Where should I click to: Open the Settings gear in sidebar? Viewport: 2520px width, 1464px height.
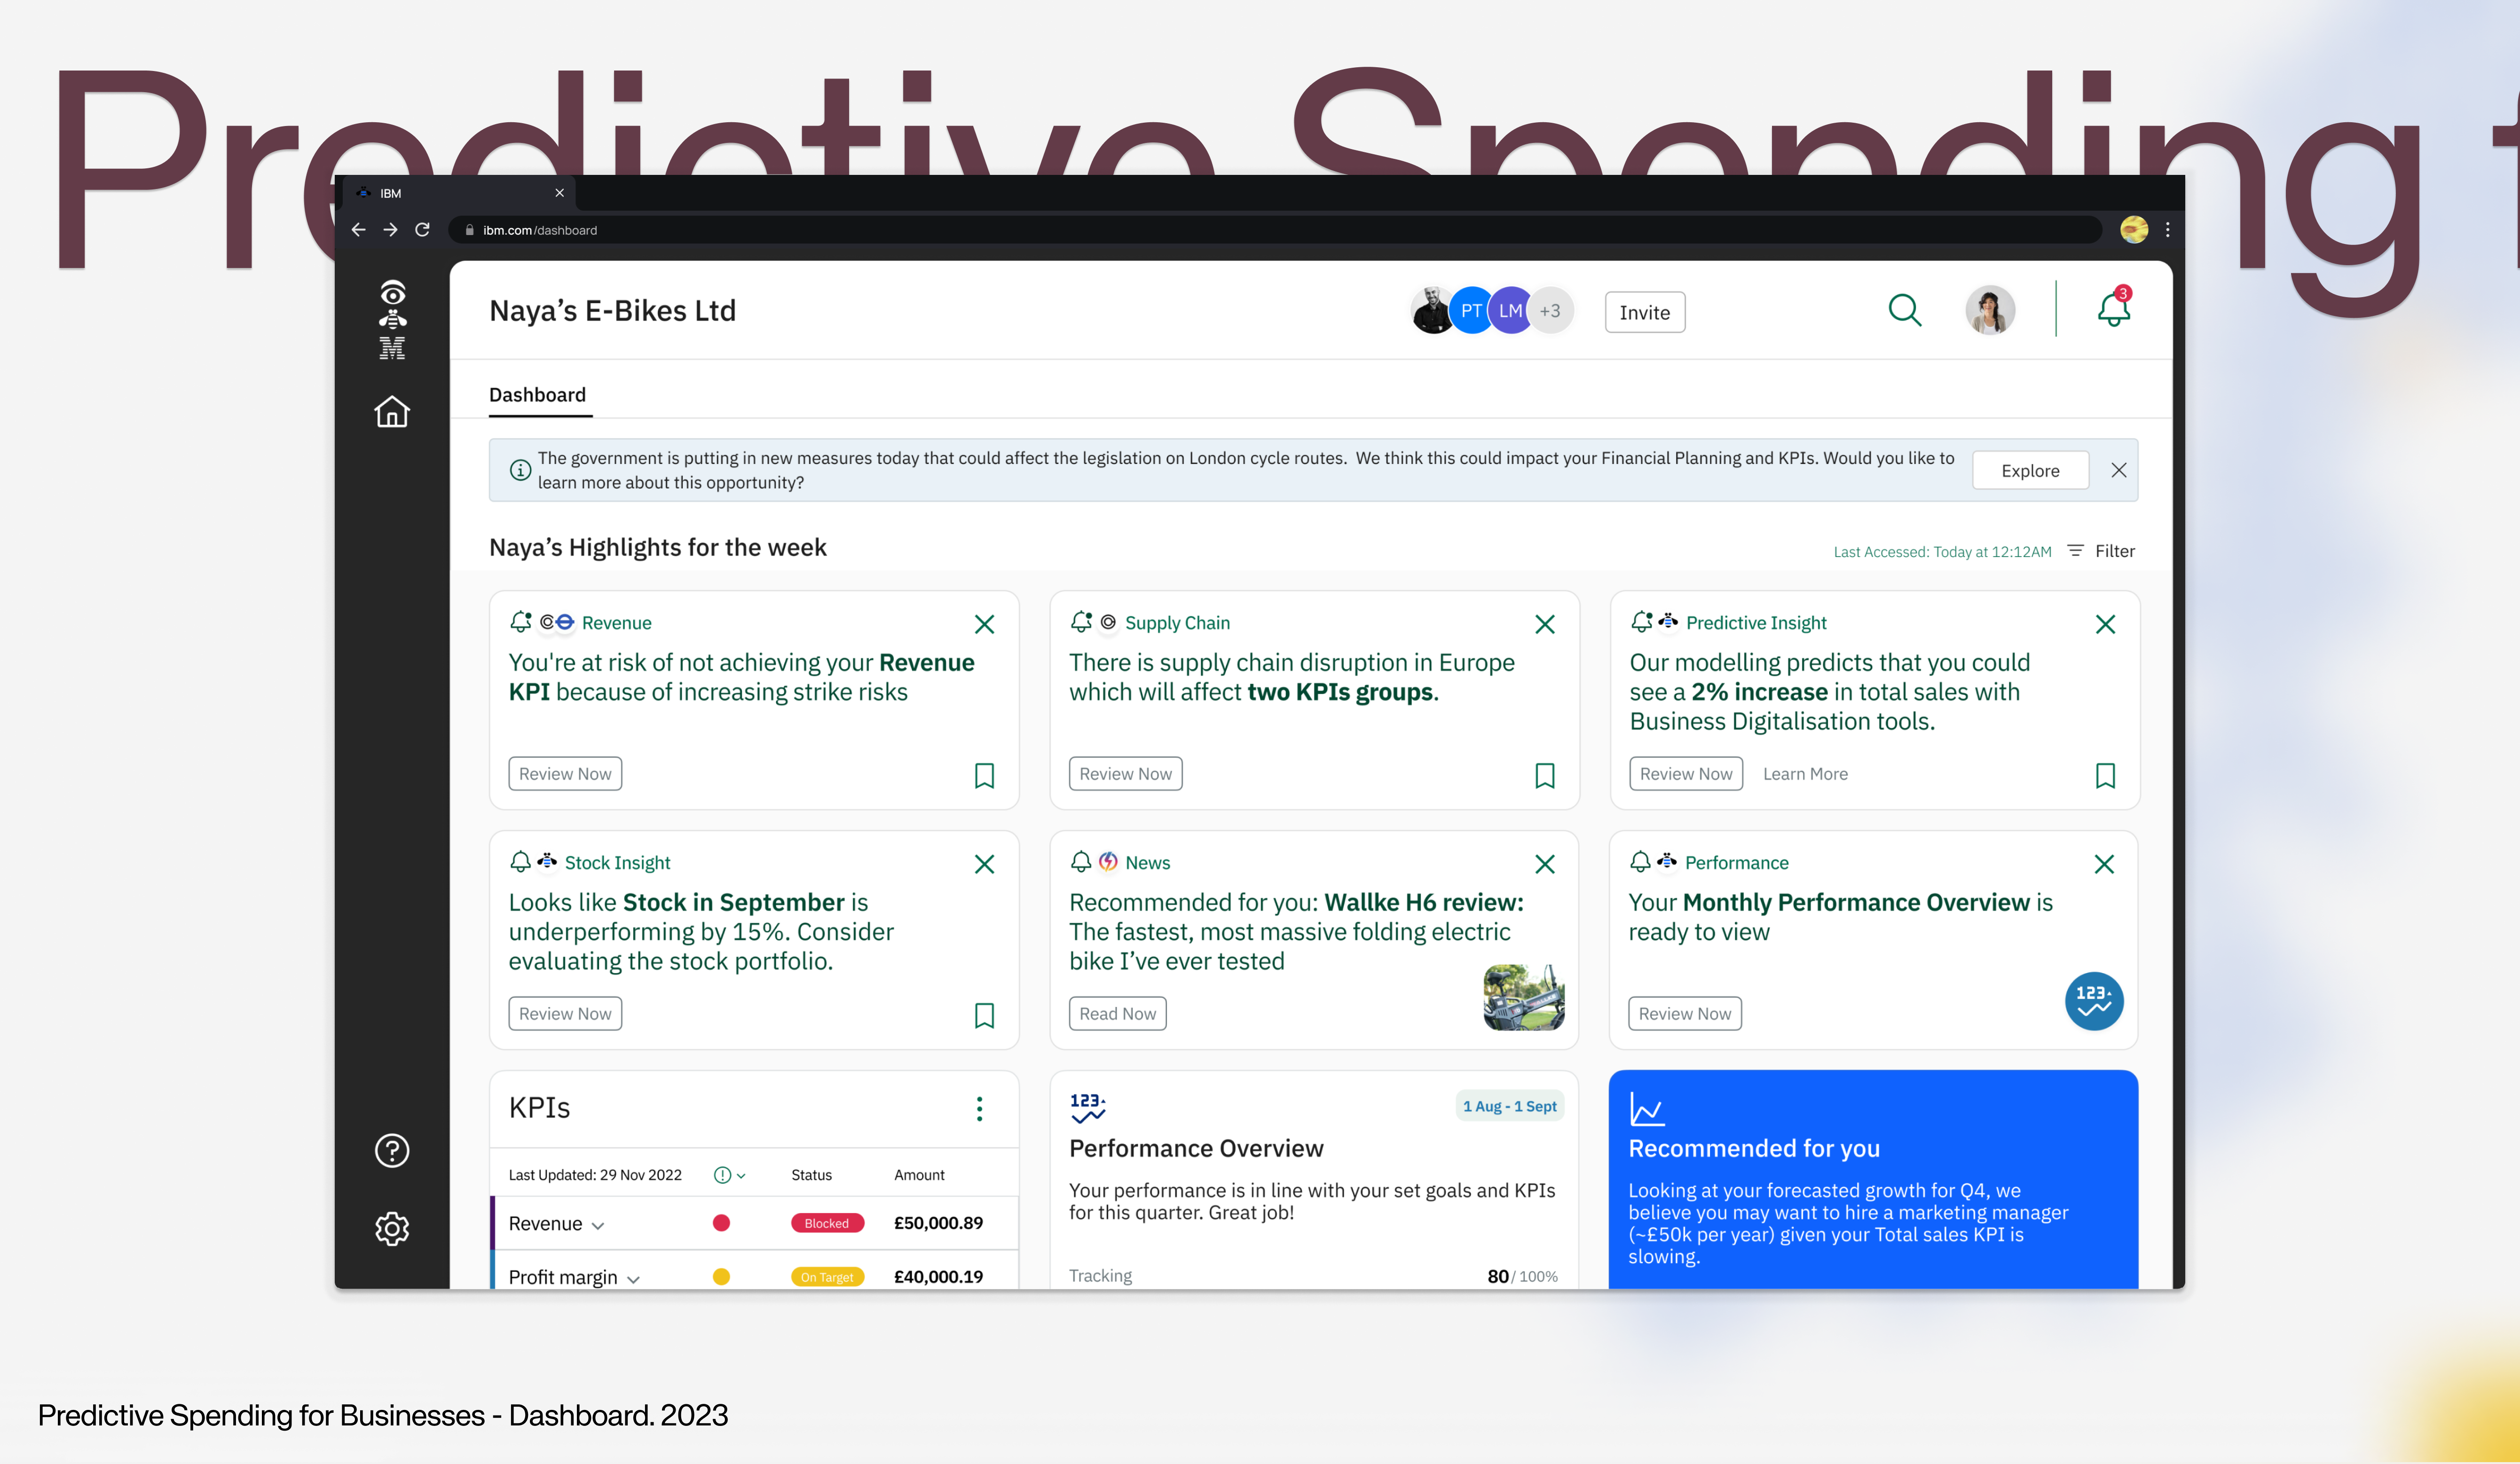tap(392, 1229)
